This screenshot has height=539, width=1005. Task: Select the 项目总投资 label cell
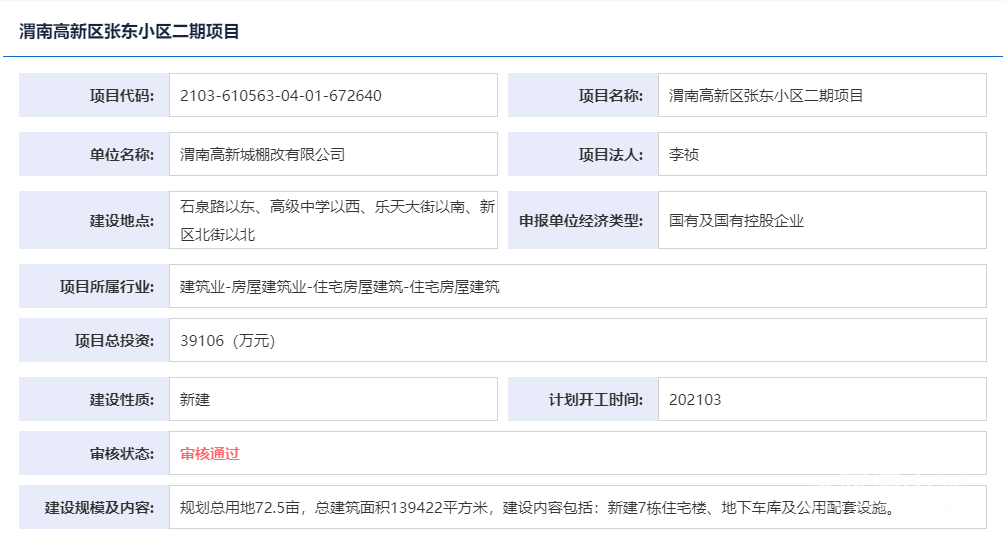point(95,341)
